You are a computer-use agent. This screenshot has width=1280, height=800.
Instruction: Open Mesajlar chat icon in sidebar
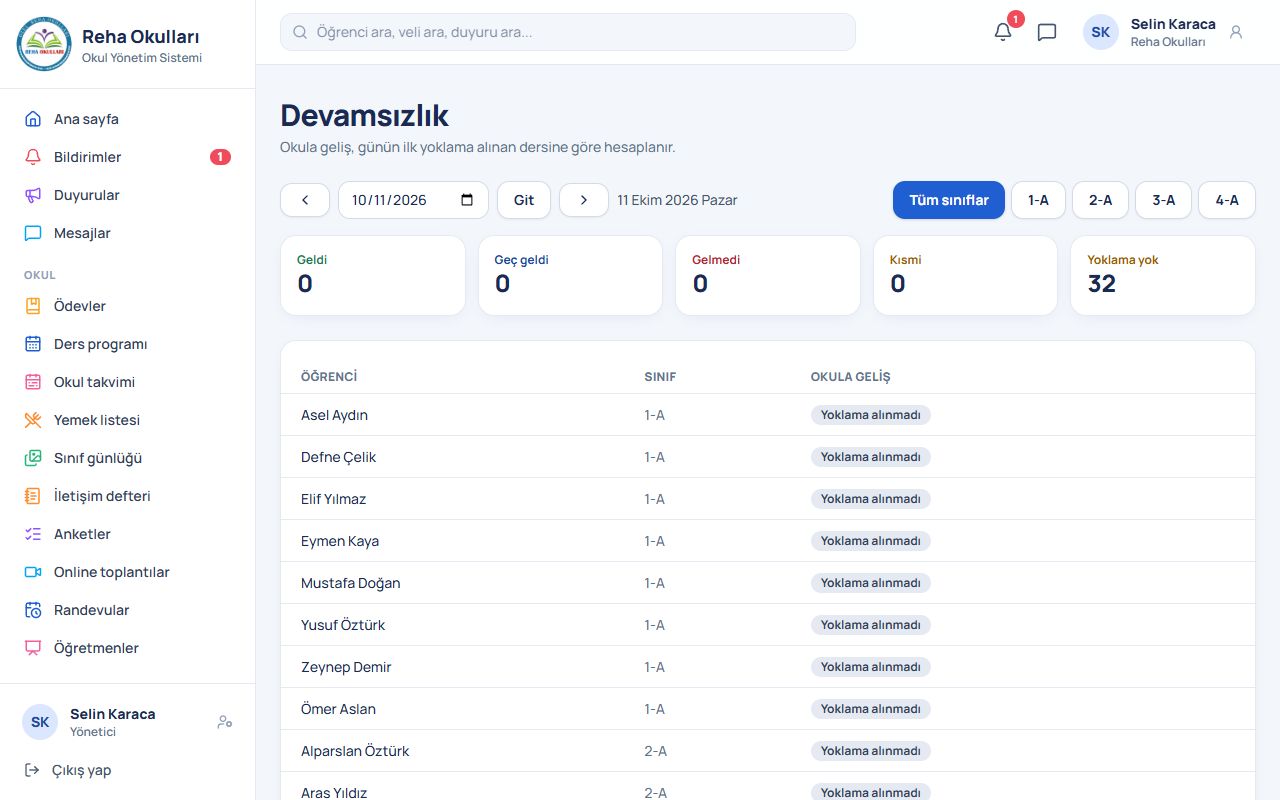tap(33, 233)
